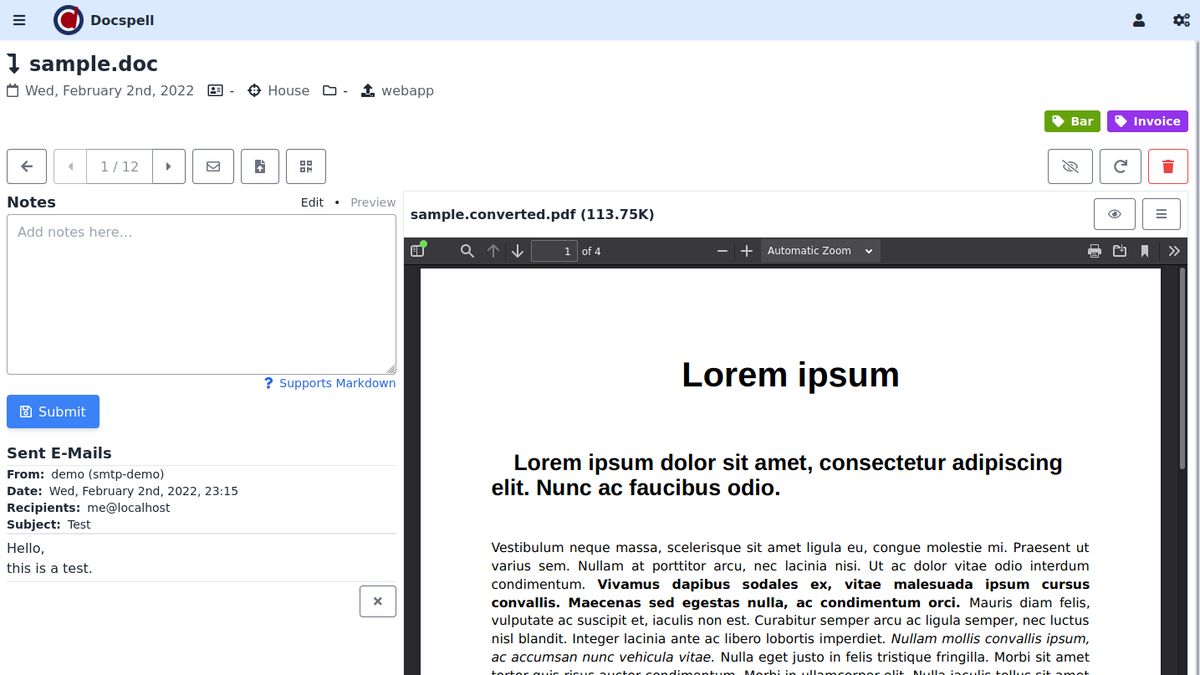Open the Supports Markdown help link
Viewport: 1200px width, 675px height.
330,383
